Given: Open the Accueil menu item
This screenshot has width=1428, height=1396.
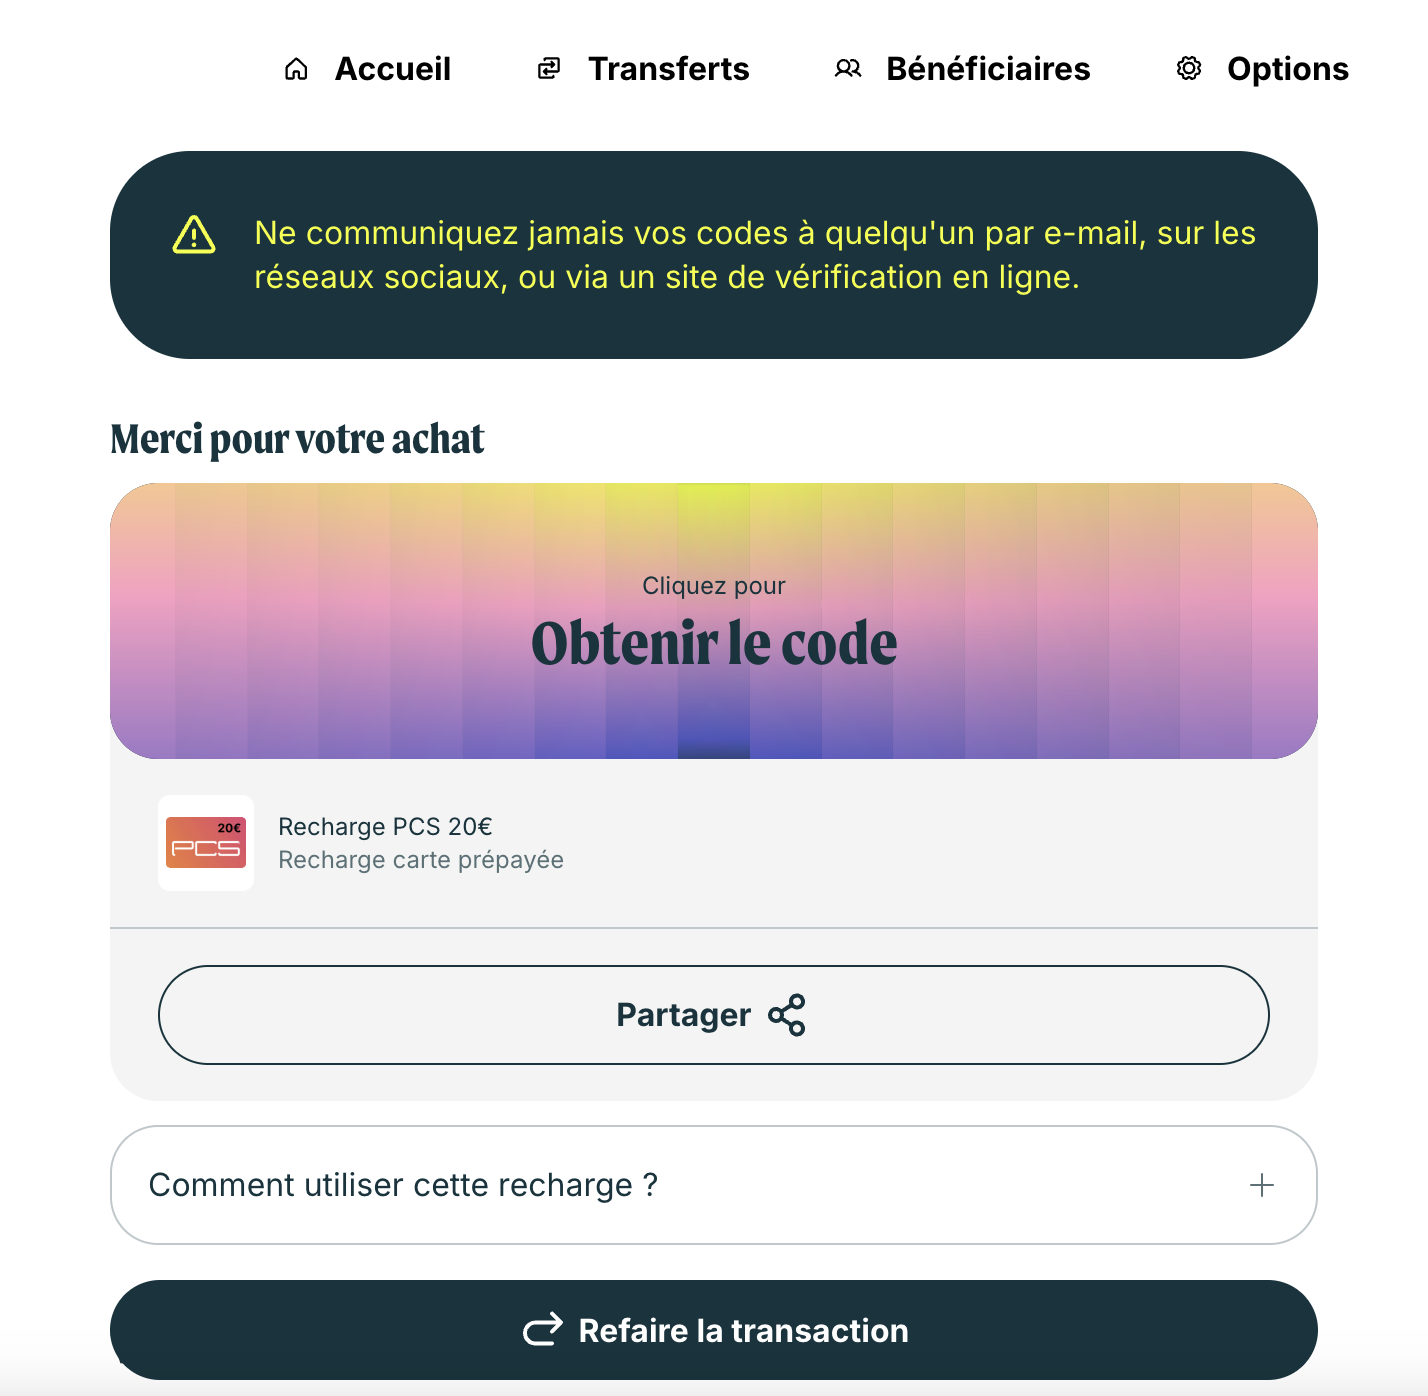Looking at the screenshot, I should tap(368, 69).
